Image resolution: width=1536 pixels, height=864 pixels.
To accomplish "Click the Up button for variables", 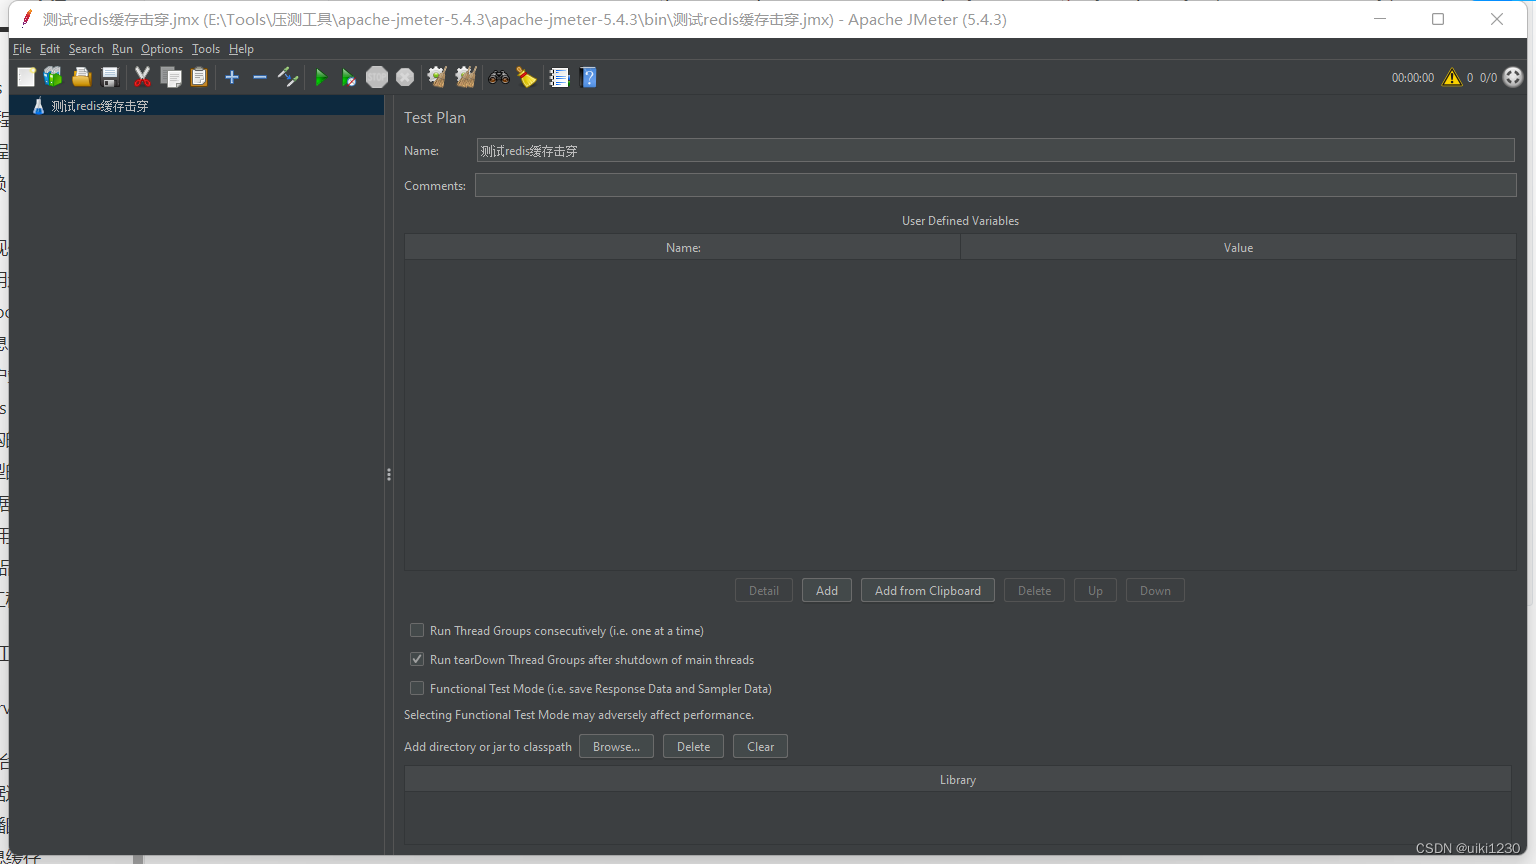I will point(1095,590).
